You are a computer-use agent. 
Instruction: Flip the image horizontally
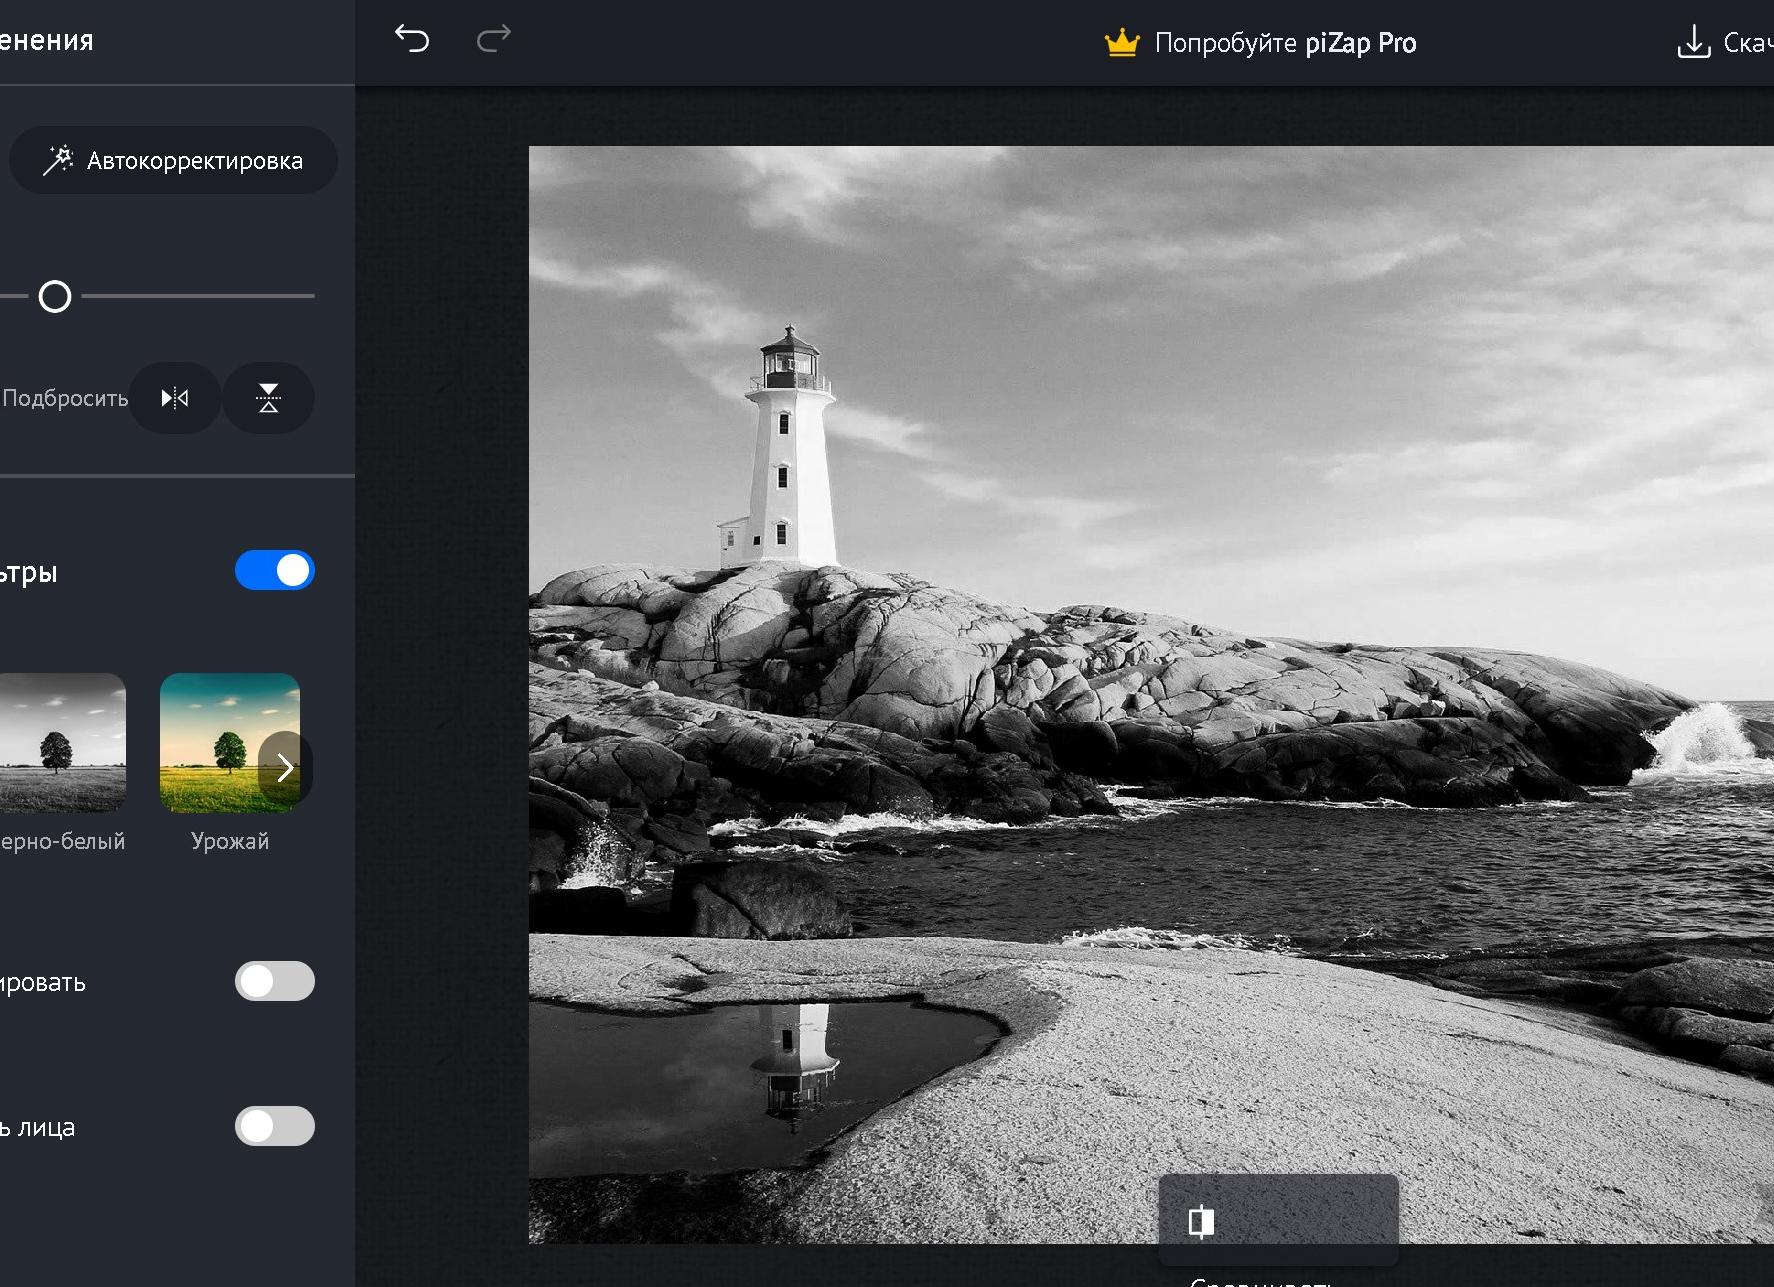(x=175, y=398)
